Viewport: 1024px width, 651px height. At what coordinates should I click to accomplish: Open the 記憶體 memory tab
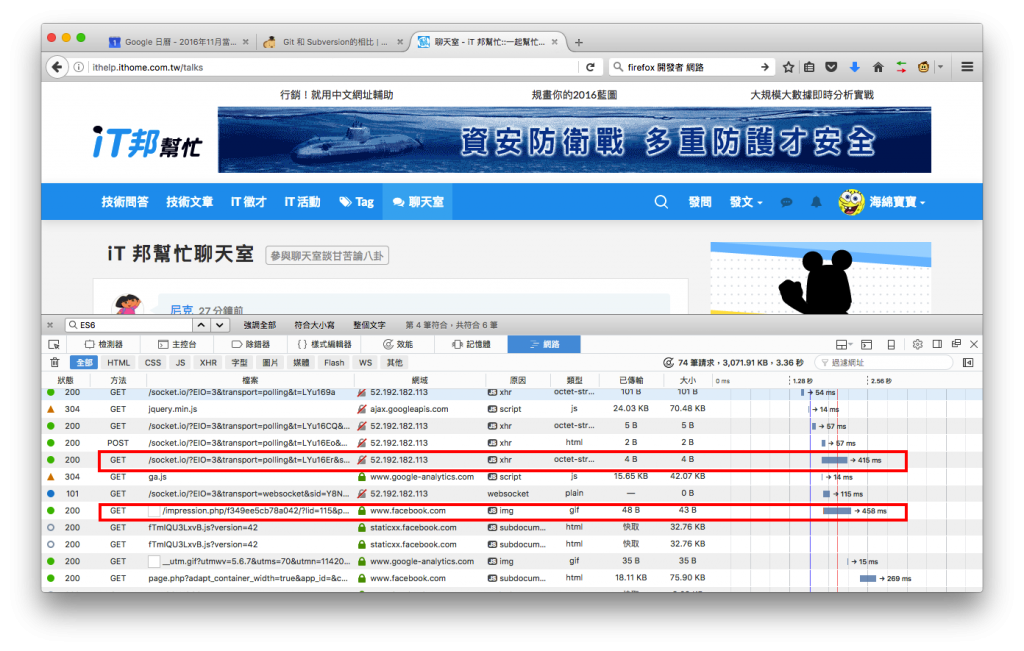click(471, 344)
